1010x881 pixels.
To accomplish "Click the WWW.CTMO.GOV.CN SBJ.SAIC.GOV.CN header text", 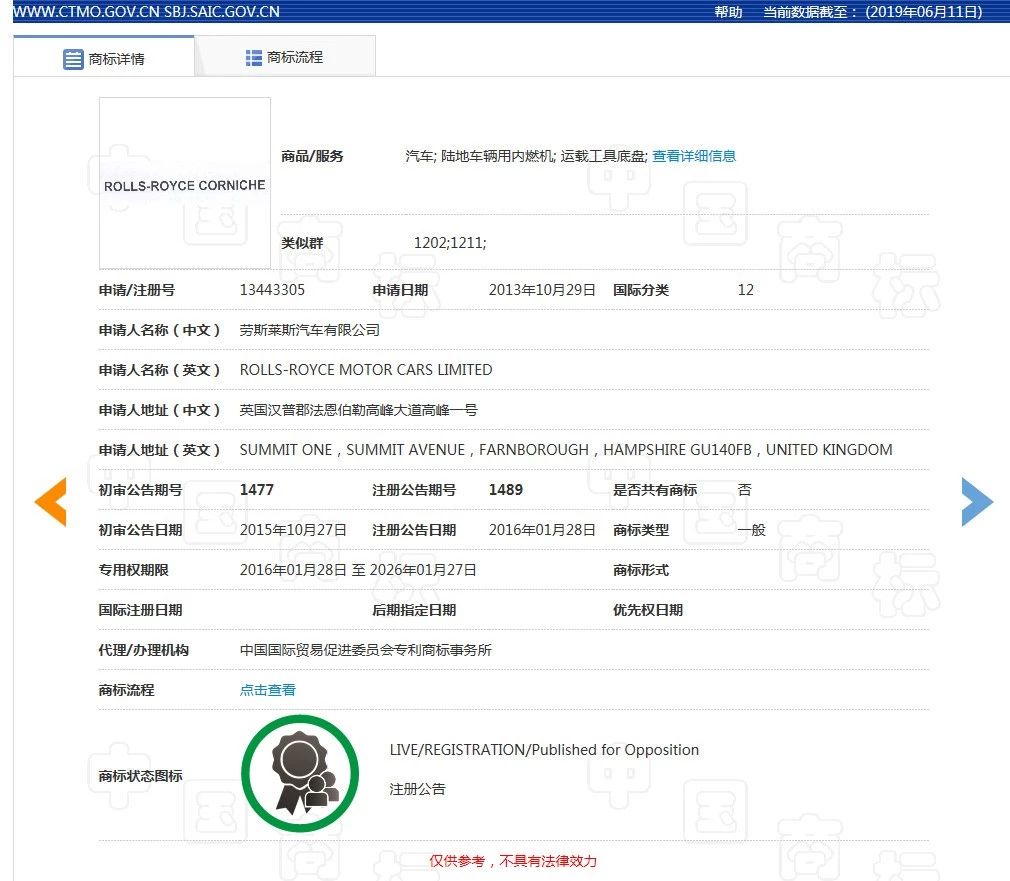I will (146, 12).
